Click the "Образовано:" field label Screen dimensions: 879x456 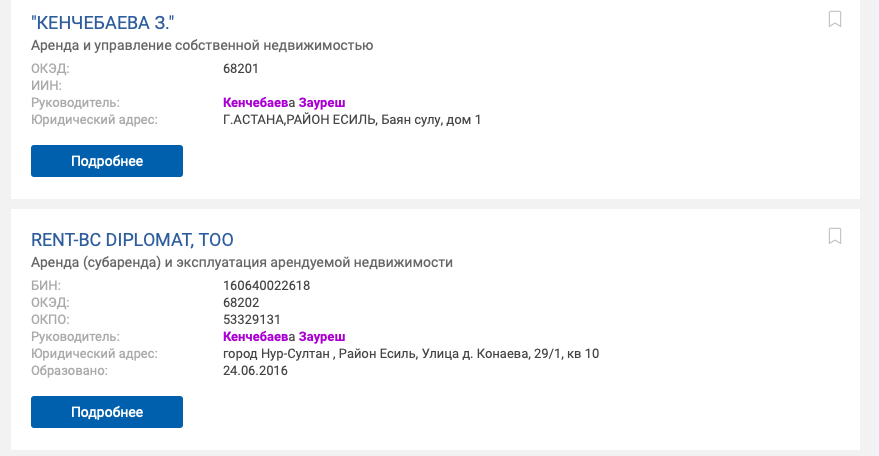tap(69, 371)
